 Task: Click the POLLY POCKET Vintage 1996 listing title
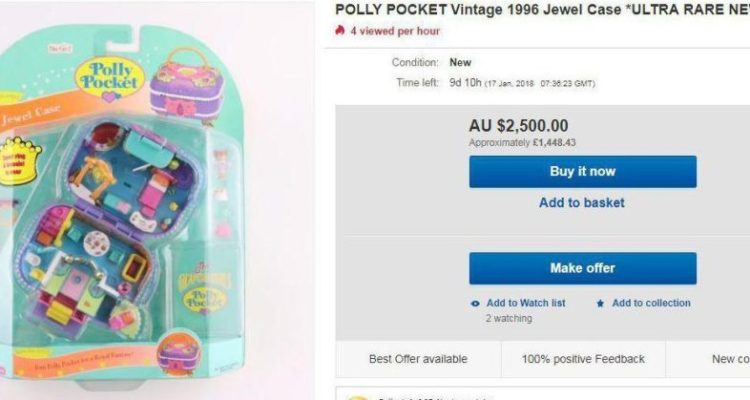pos(542,9)
